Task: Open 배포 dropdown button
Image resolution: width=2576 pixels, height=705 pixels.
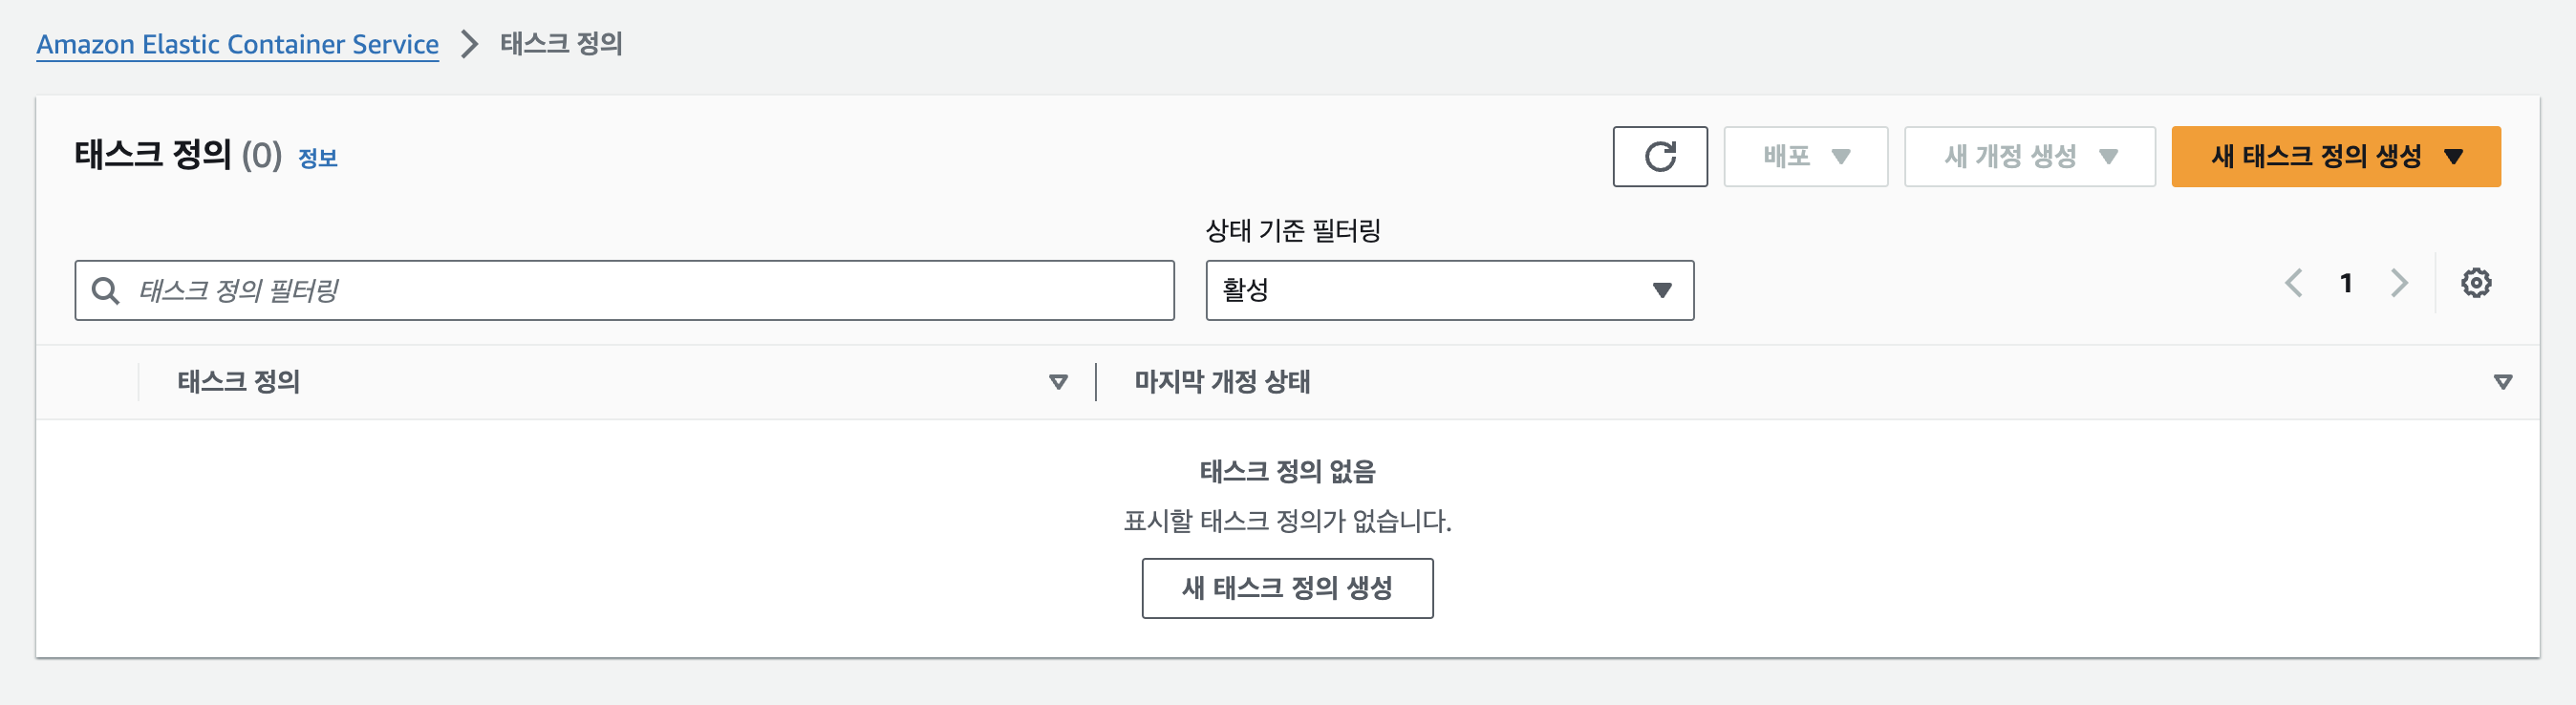Action: click(x=1805, y=156)
